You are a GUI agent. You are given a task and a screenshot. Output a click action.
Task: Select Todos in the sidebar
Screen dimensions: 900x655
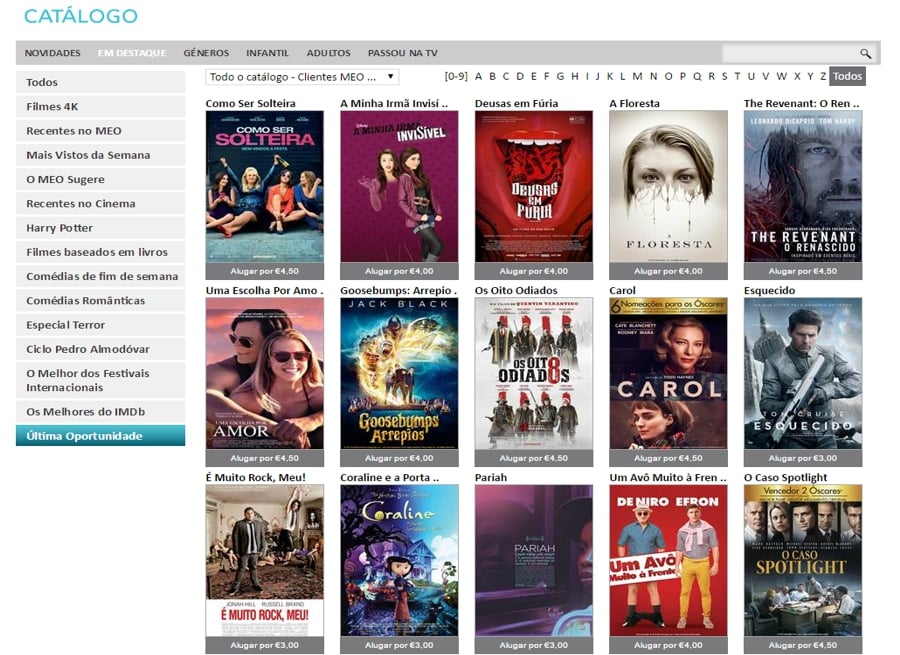pyautogui.click(x=100, y=82)
